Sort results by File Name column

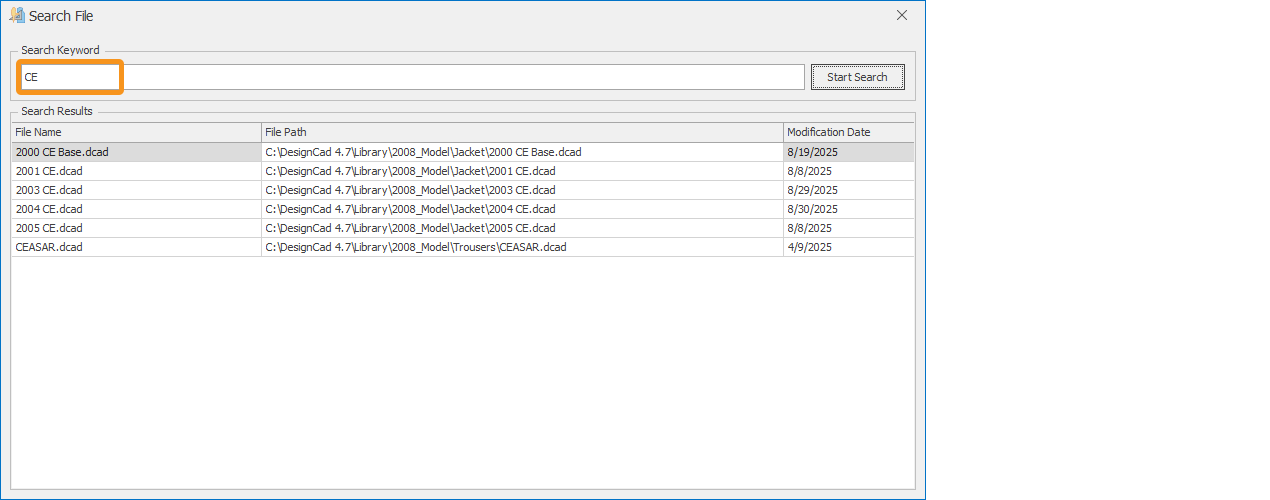click(x=136, y=132)
